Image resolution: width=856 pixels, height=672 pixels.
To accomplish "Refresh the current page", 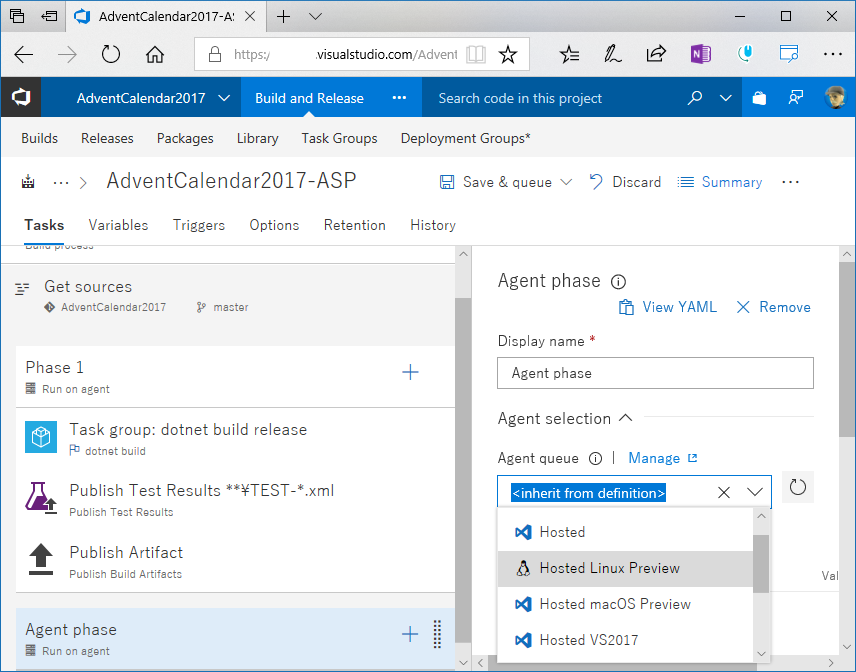I will click(111, 54).
